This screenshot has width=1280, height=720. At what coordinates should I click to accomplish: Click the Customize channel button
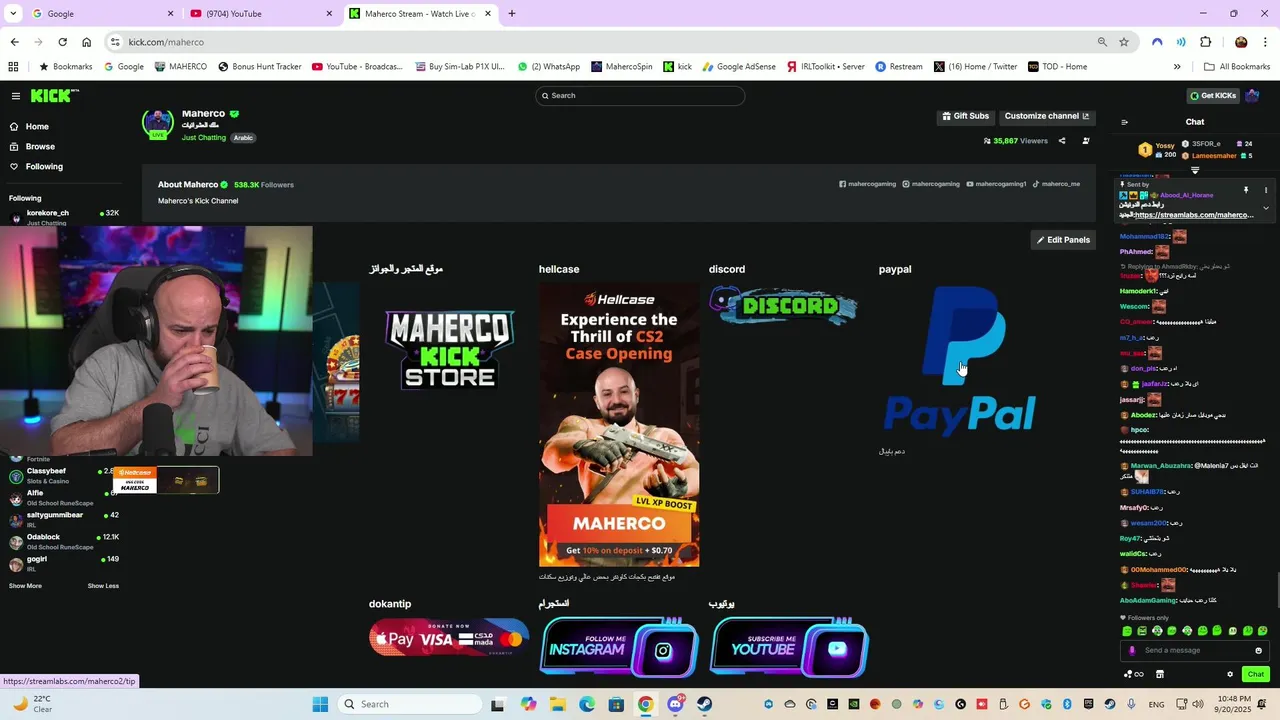click(1047, 116)
